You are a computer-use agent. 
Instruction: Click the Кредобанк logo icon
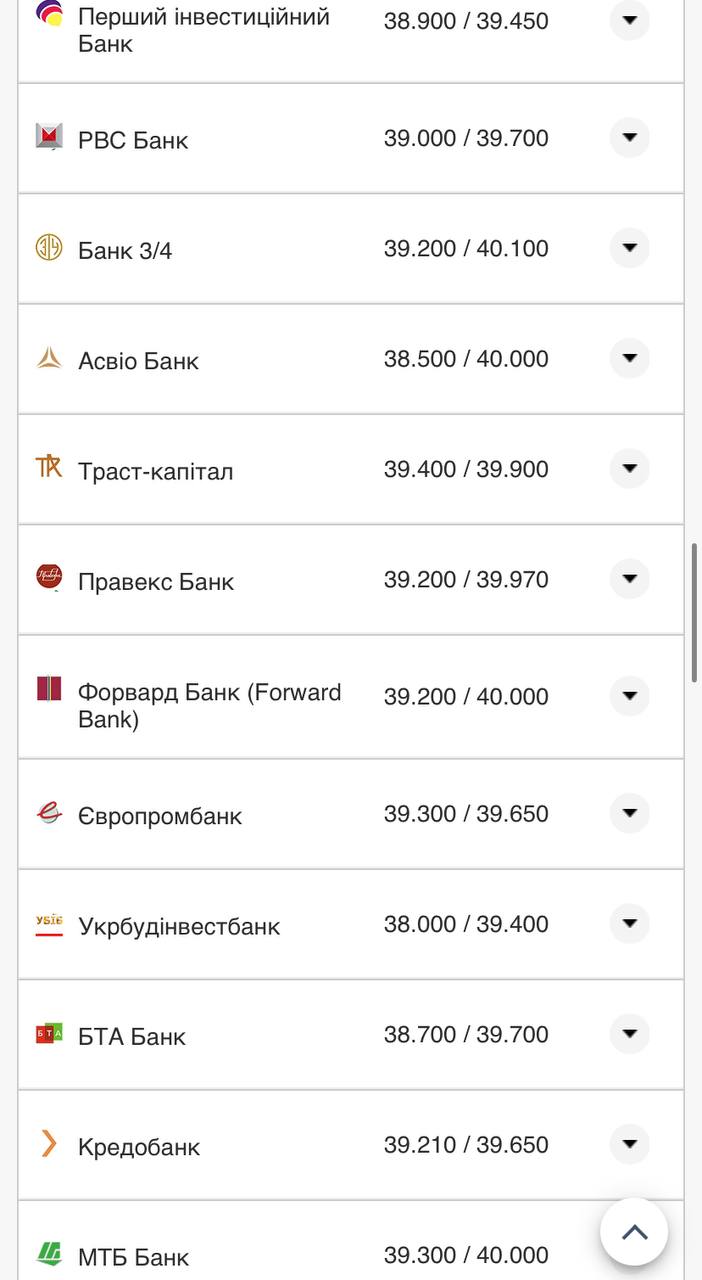point(49,1144)
